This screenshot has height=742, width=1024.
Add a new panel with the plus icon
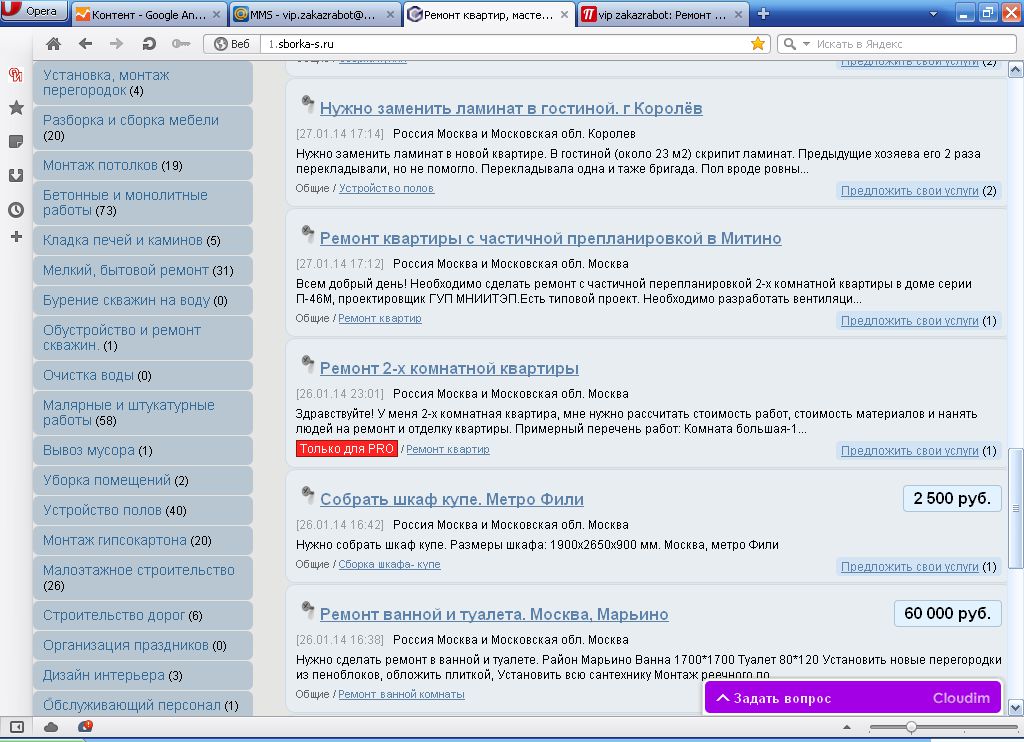pos(16,237)
